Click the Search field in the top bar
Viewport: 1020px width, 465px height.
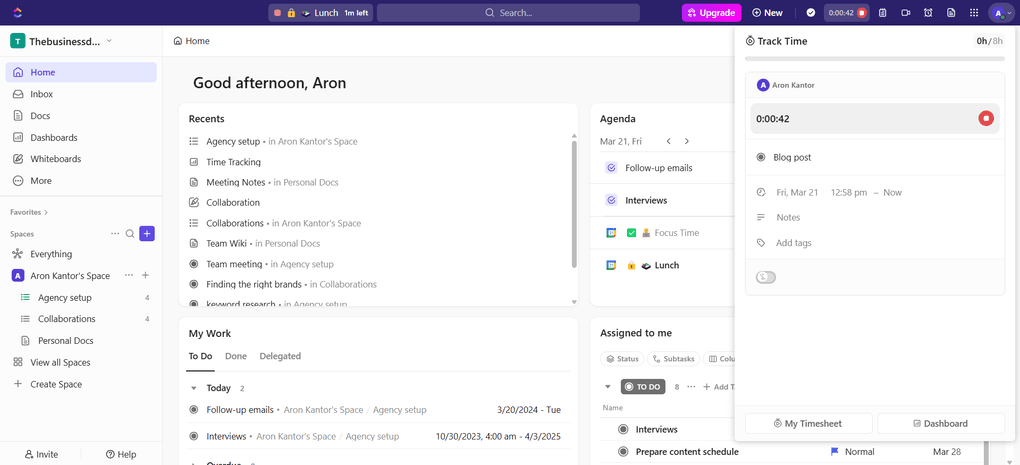(x=508, y=12)
